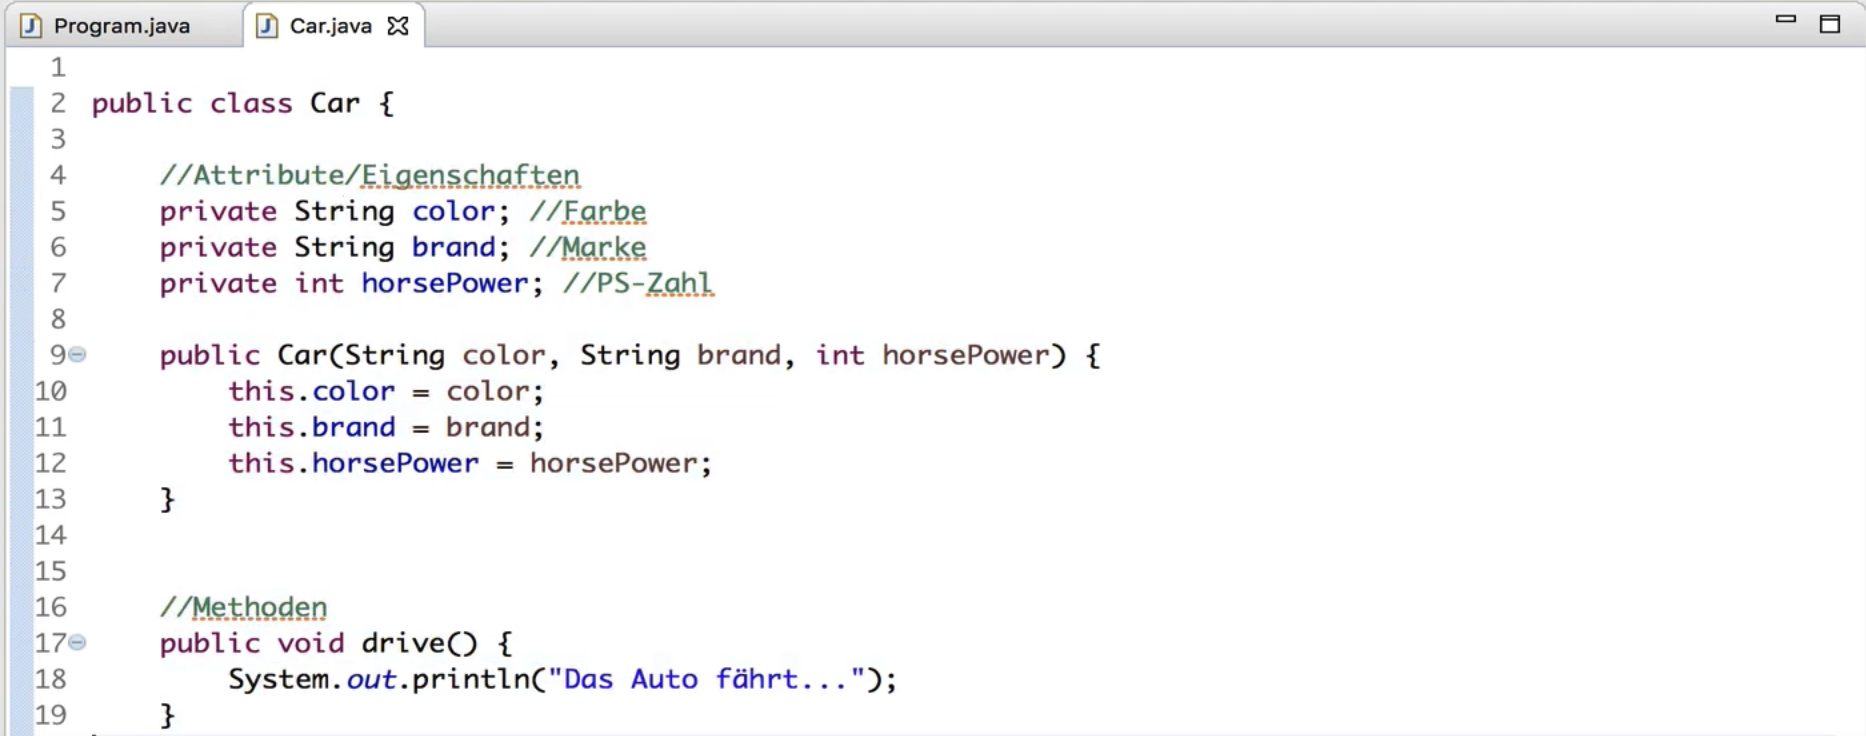1866x736 pixels.
Task: Click the //Methoden comment
Action: tap(243, 607)
